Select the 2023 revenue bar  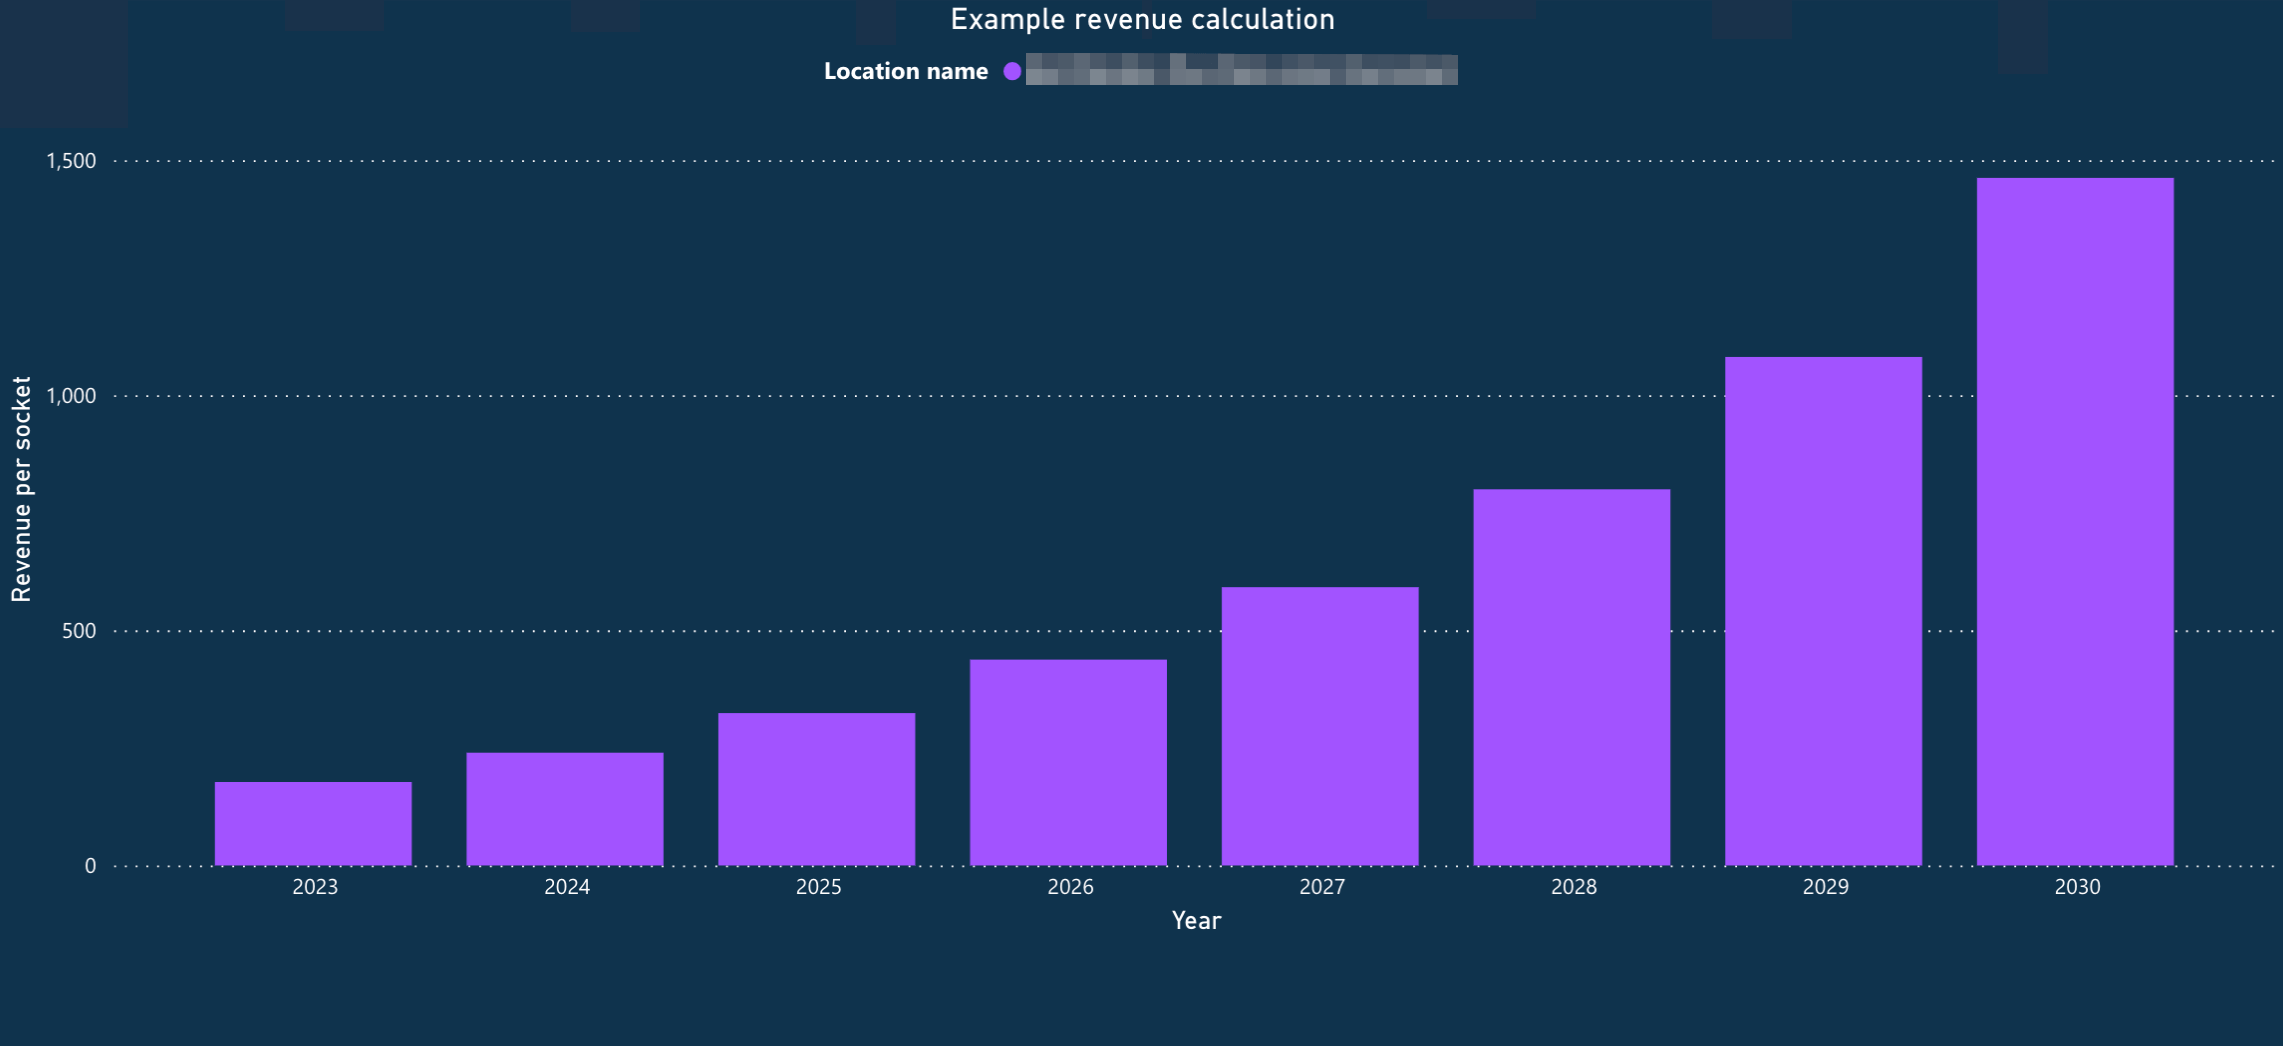click(313, 823)
